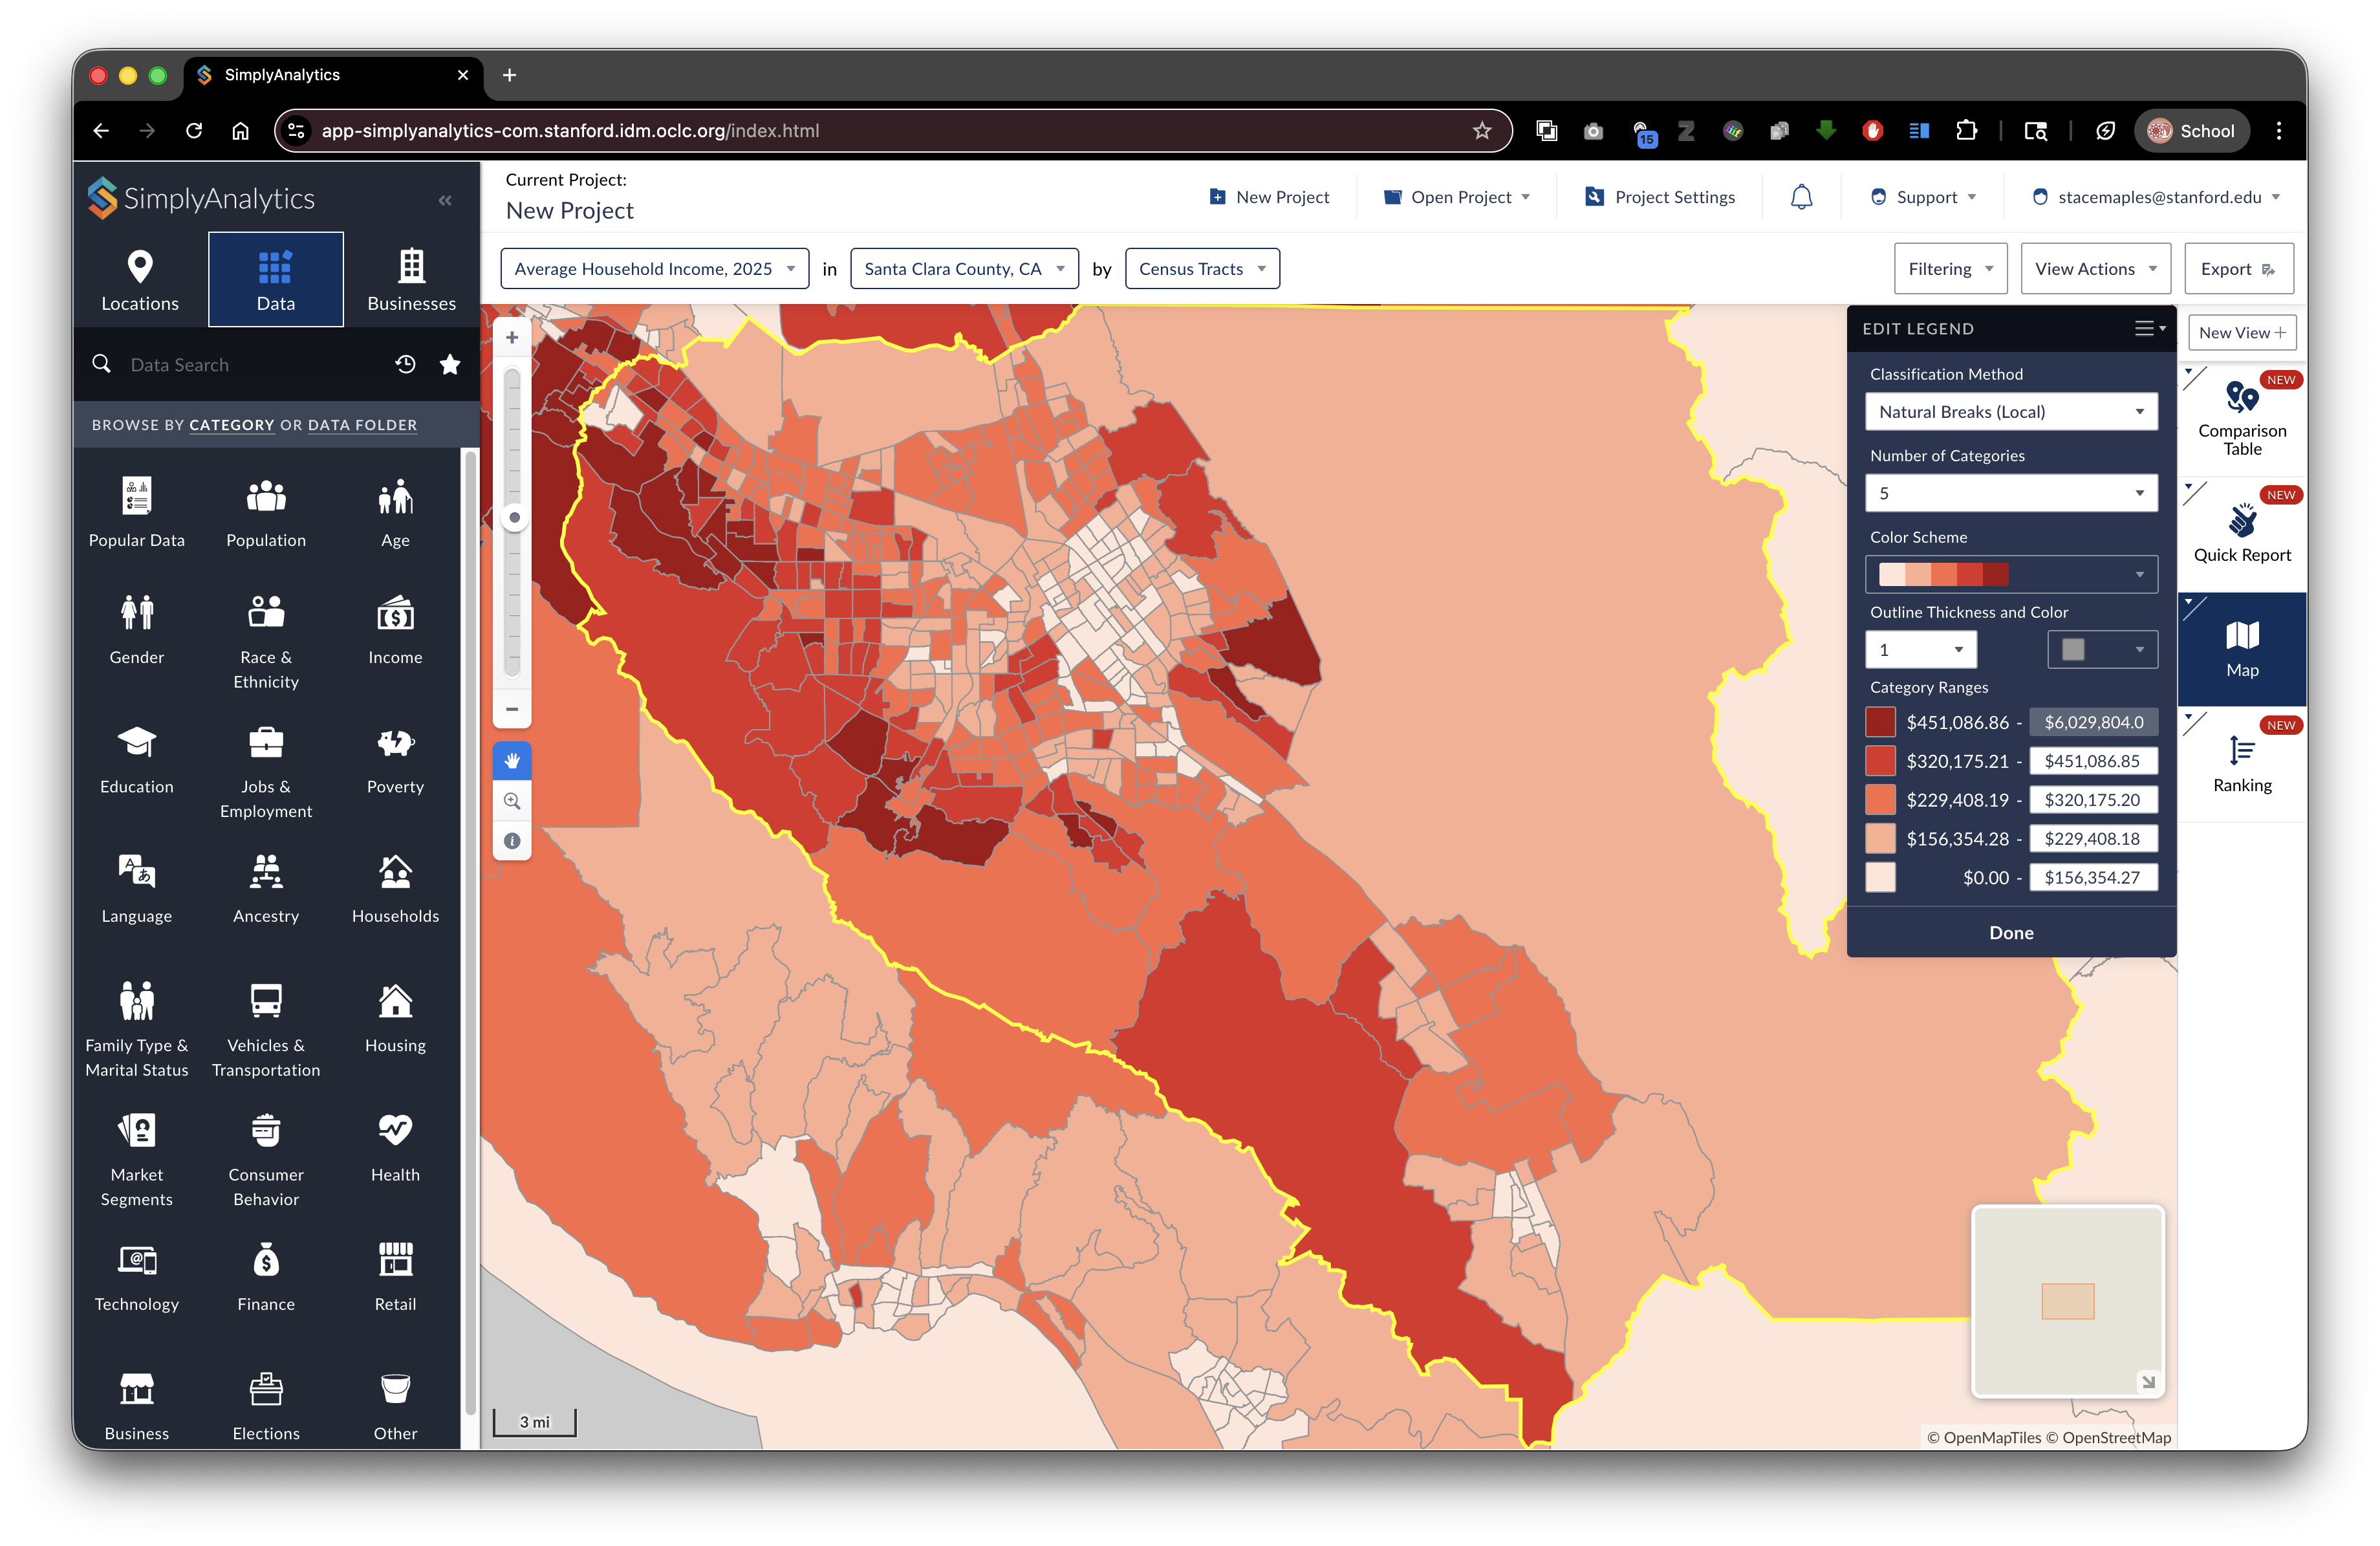2380x1546 pixels.
Task: Activate the pan hand tool on map
Action: (x=512, y=761)
